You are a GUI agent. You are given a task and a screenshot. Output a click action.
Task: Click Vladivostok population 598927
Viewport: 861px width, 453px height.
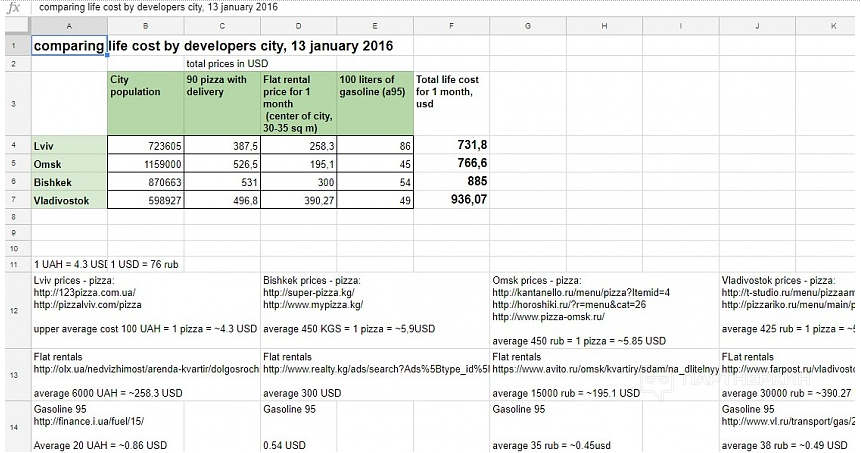(x=146, y=200)
